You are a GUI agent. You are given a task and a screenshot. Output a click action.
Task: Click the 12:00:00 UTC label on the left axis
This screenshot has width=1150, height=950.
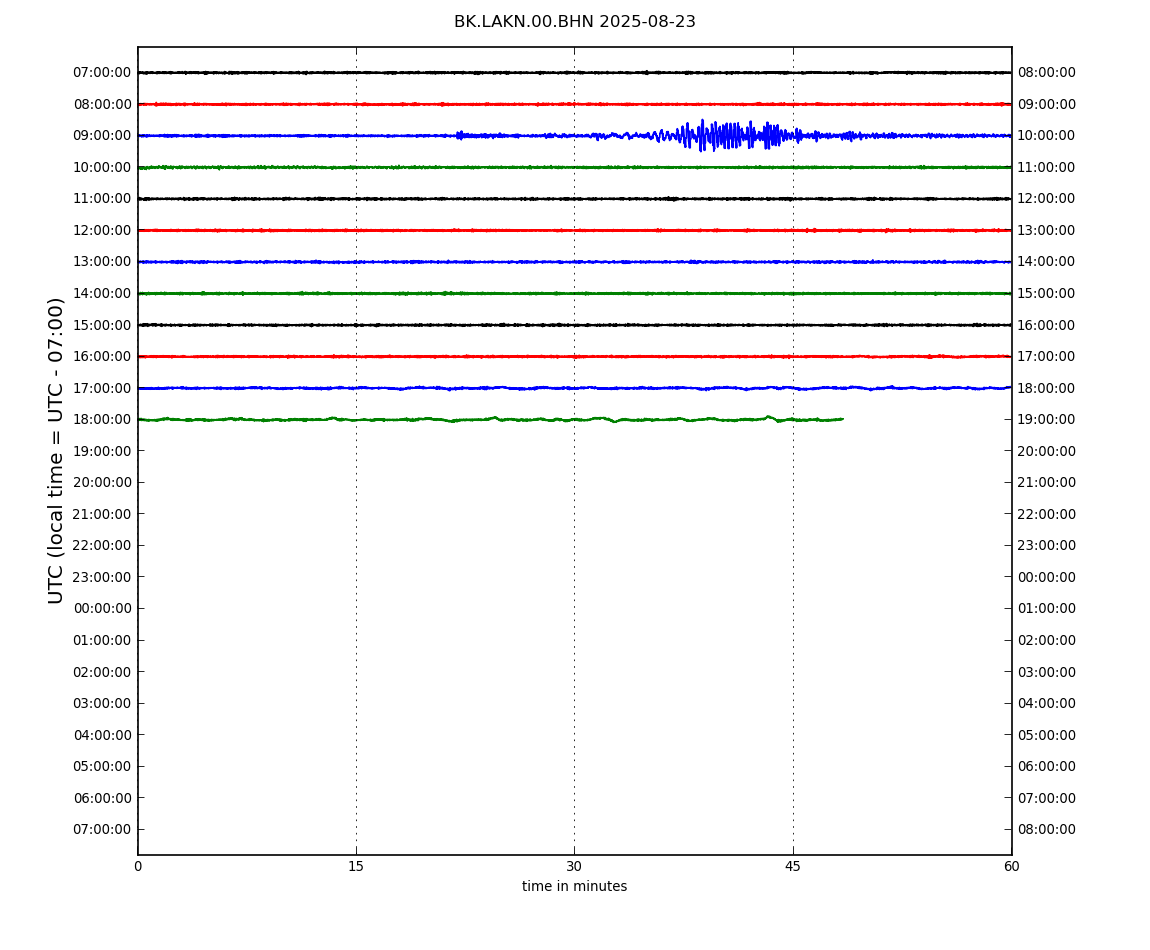click(x=102, y=230)
